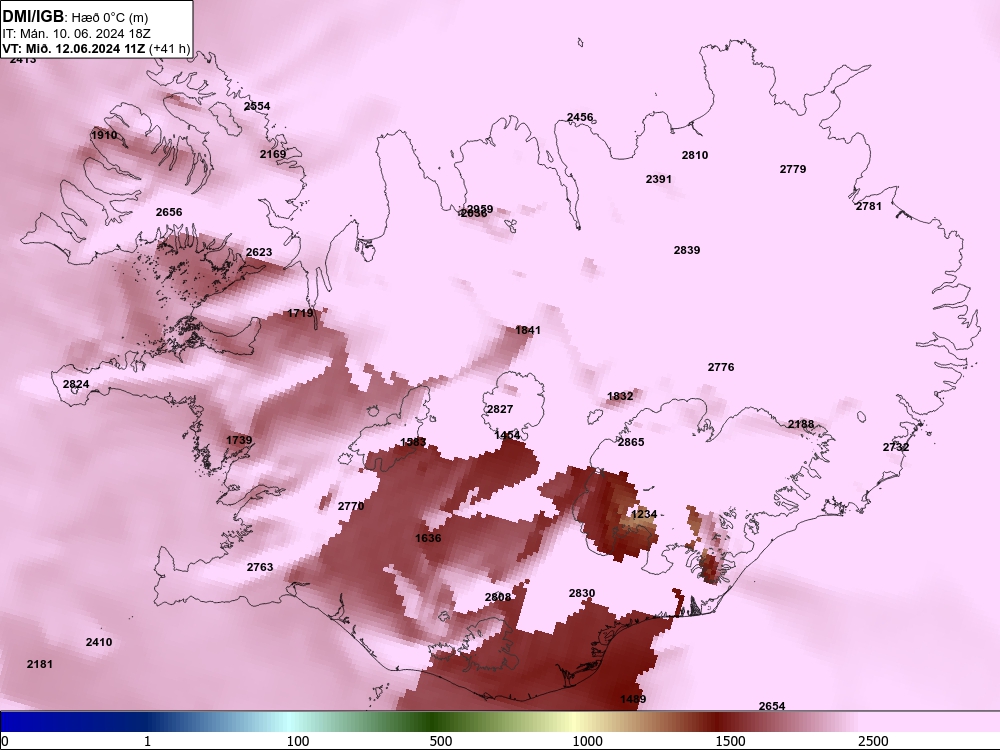Select the 2554 height value
This screenshot has width=1000, height=750.
pyautogui.click(x=257, y=106)
